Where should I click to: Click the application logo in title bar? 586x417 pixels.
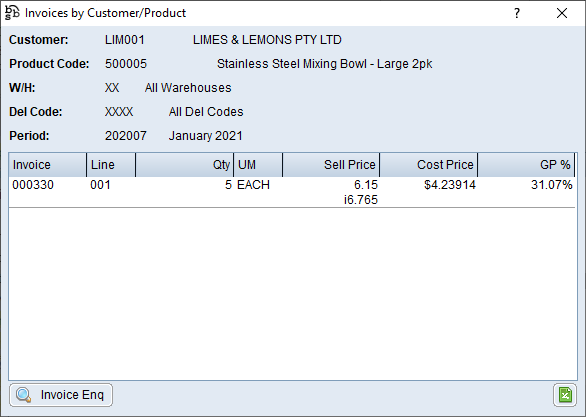click(12, 13)
